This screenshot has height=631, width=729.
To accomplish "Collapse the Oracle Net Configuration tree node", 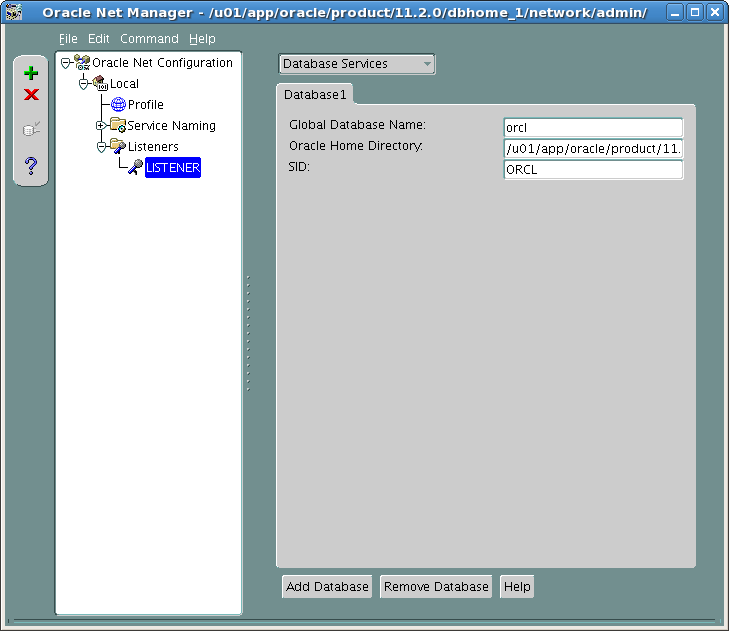I will (66, 63).
